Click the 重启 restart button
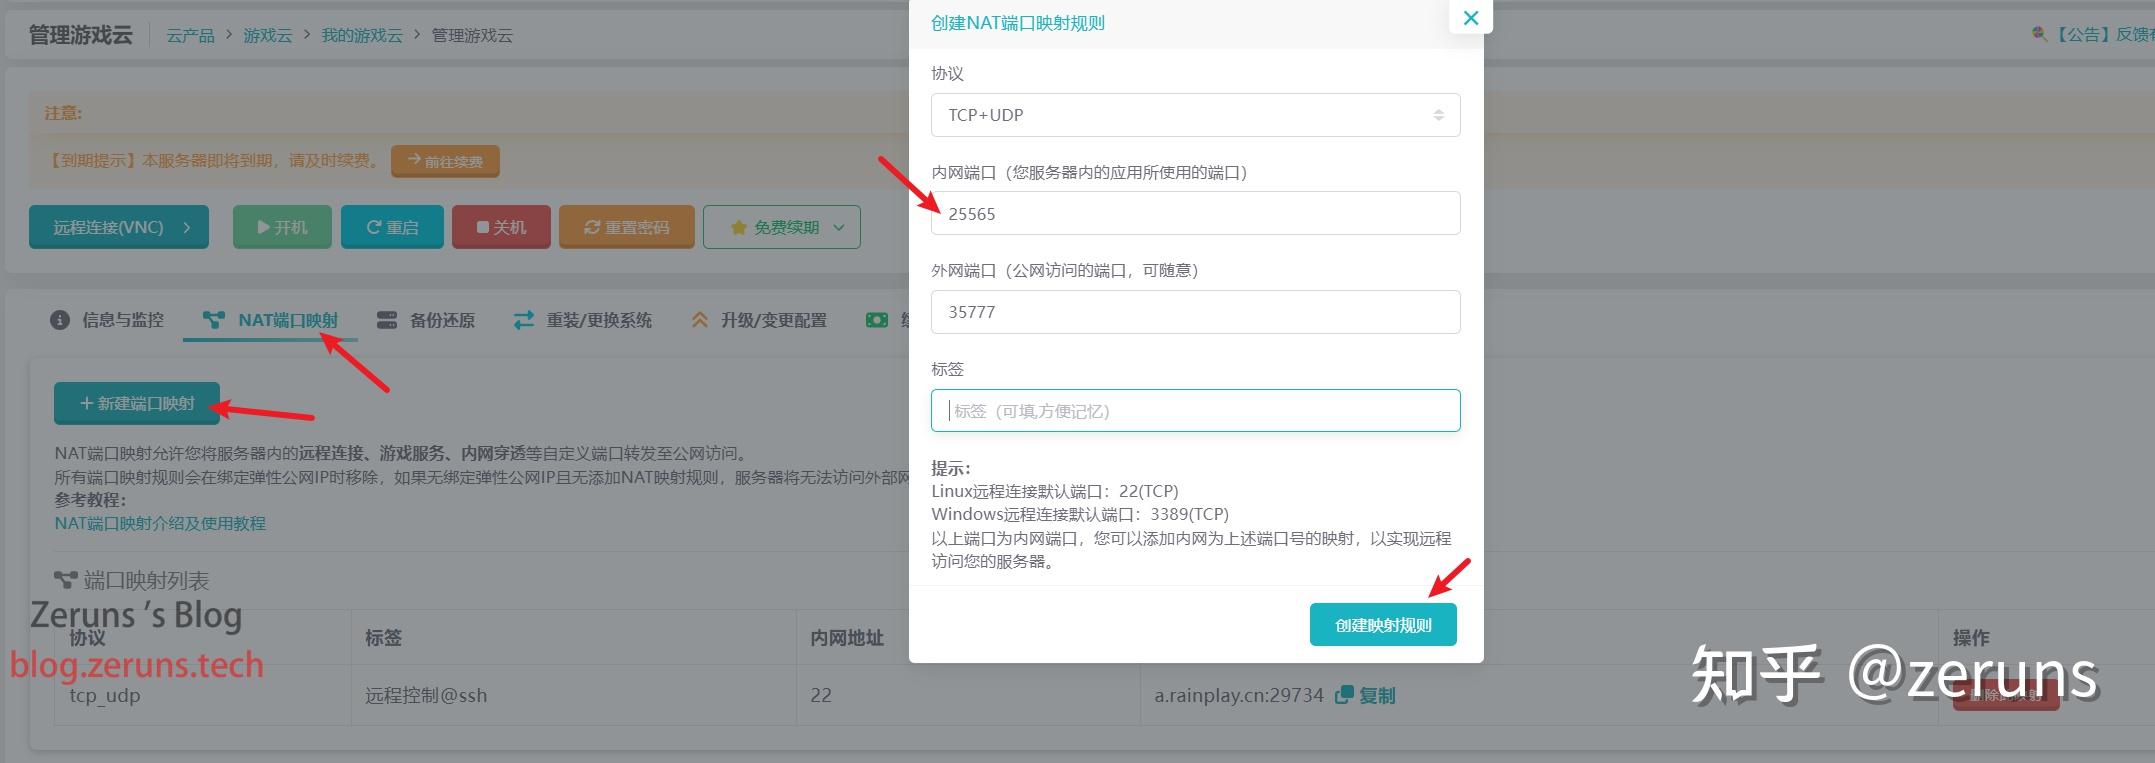Screen dimensions: 2155x763 click(392, 227)
